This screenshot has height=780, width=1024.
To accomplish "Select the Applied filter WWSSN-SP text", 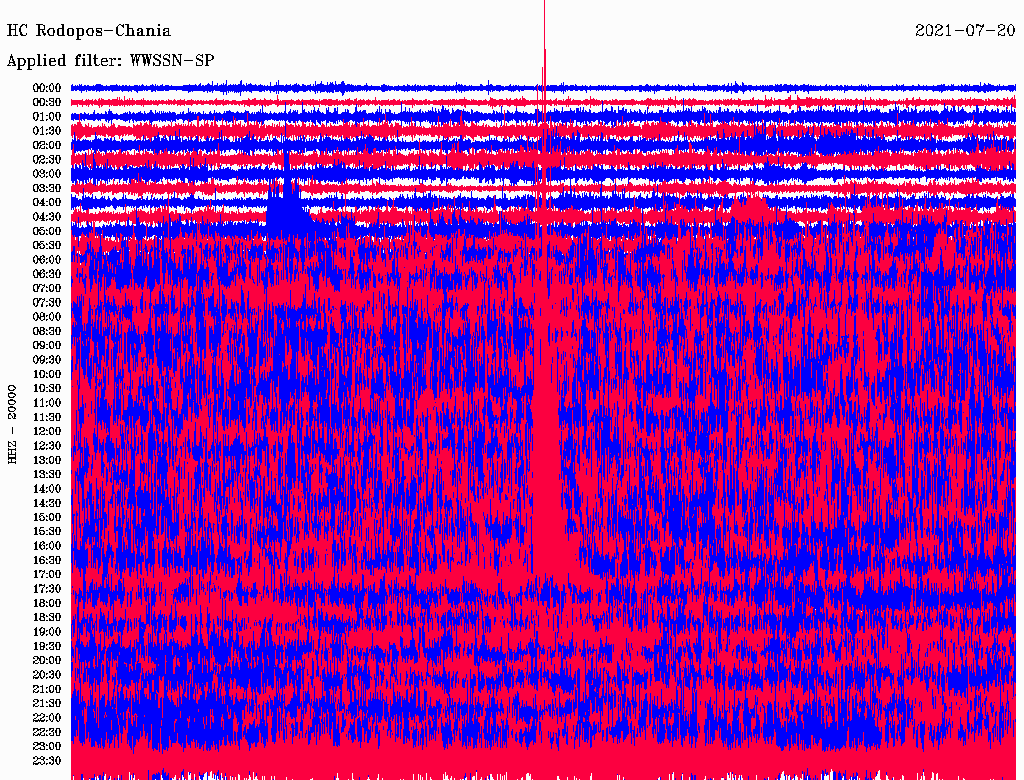I will [110, 61].
